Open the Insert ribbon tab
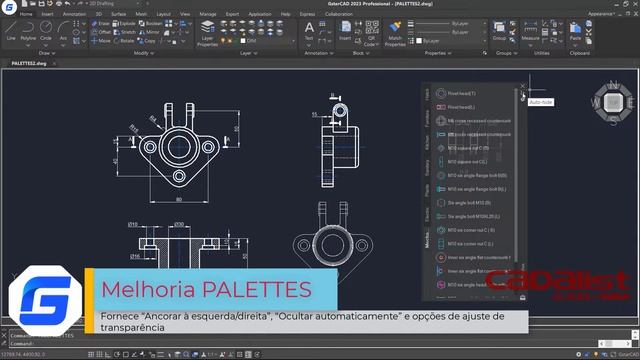This screenshot has width=640, height=360. [47, 14]
